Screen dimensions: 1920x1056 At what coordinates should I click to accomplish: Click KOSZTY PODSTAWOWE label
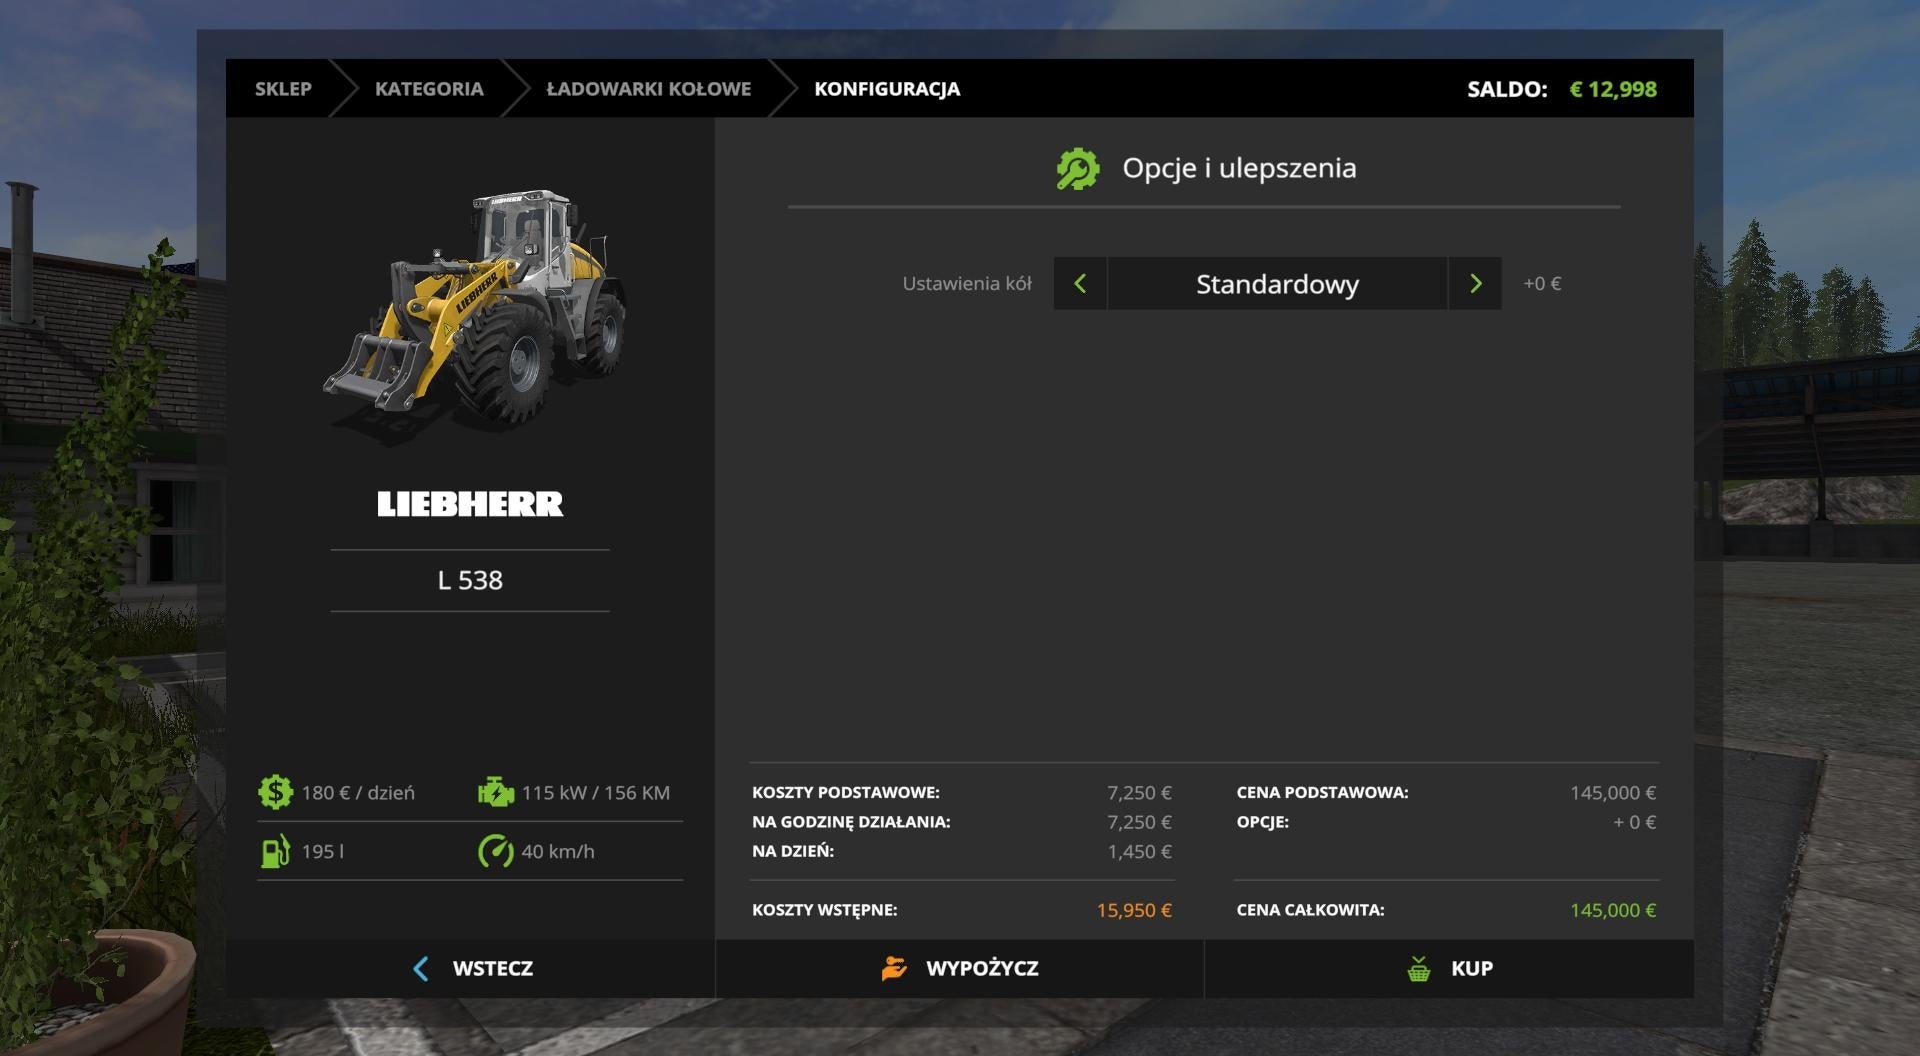846,792
